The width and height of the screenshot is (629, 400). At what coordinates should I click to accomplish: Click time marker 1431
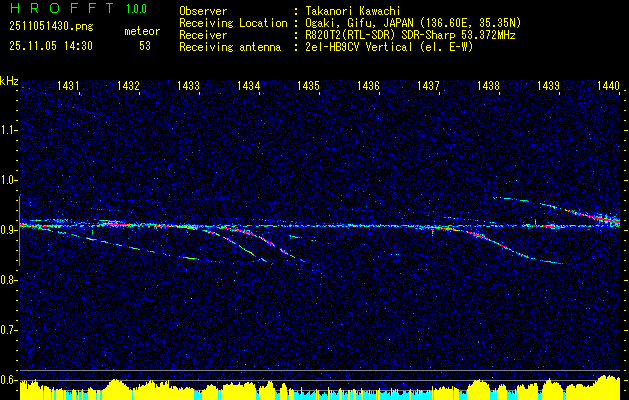coord(68,85)
